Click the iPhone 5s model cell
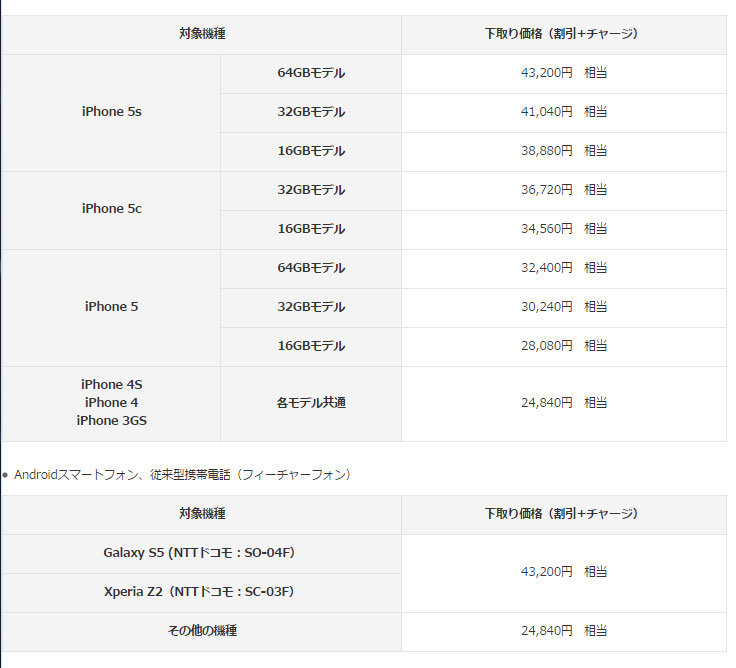The width and height of the screenshot is (736, 668). (x=111, y=112)
